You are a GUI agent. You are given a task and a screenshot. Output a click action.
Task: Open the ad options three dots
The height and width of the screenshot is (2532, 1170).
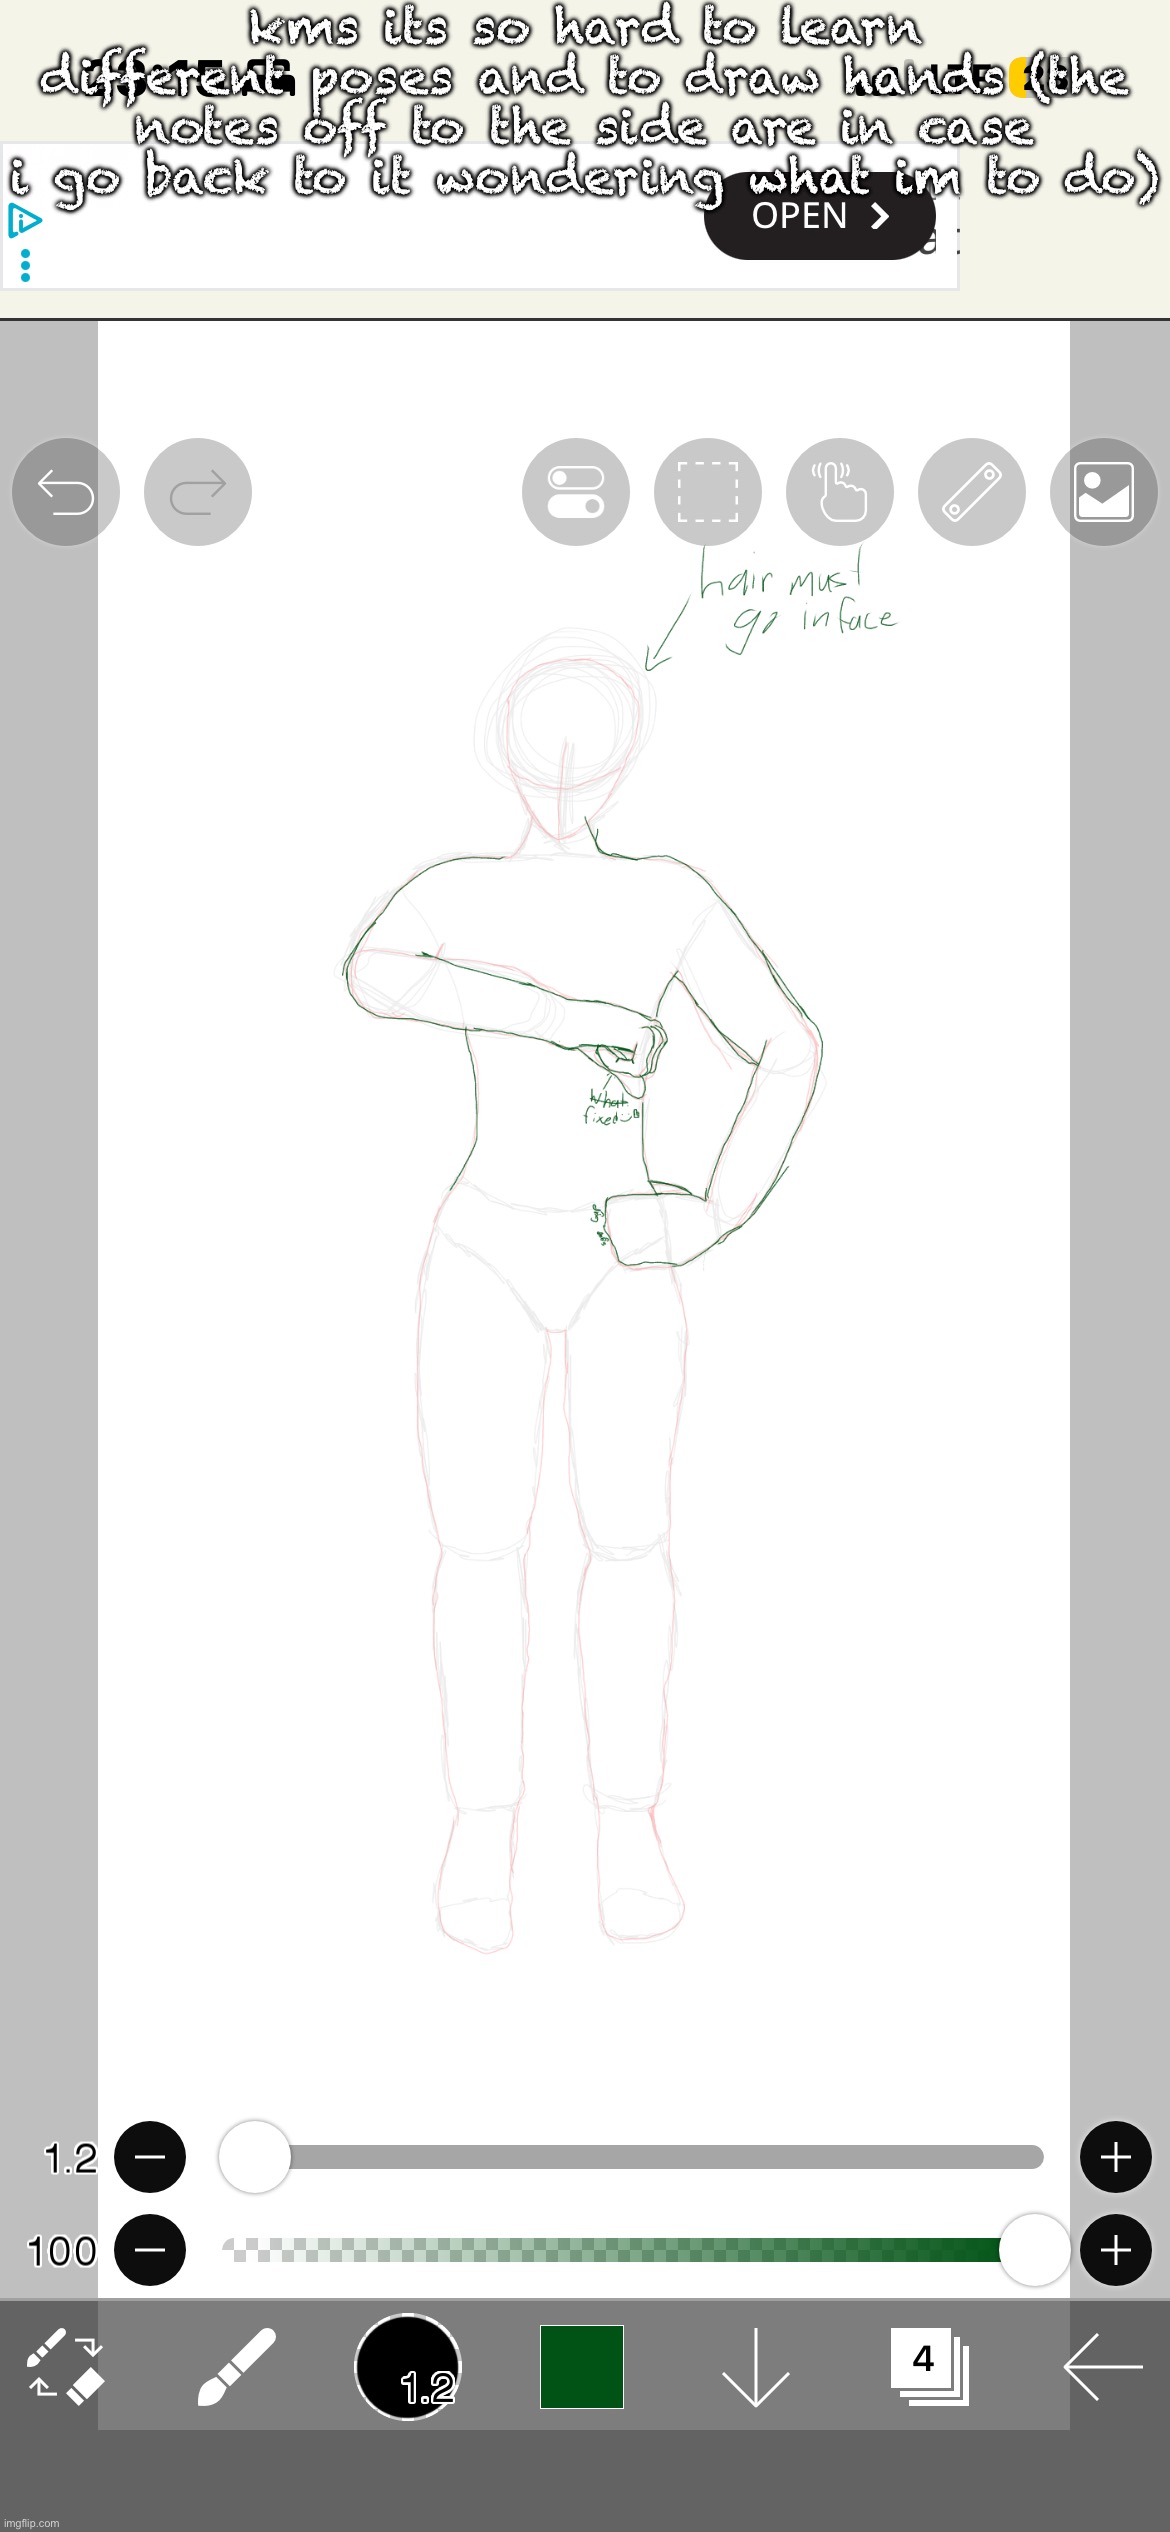coord(25,265)
